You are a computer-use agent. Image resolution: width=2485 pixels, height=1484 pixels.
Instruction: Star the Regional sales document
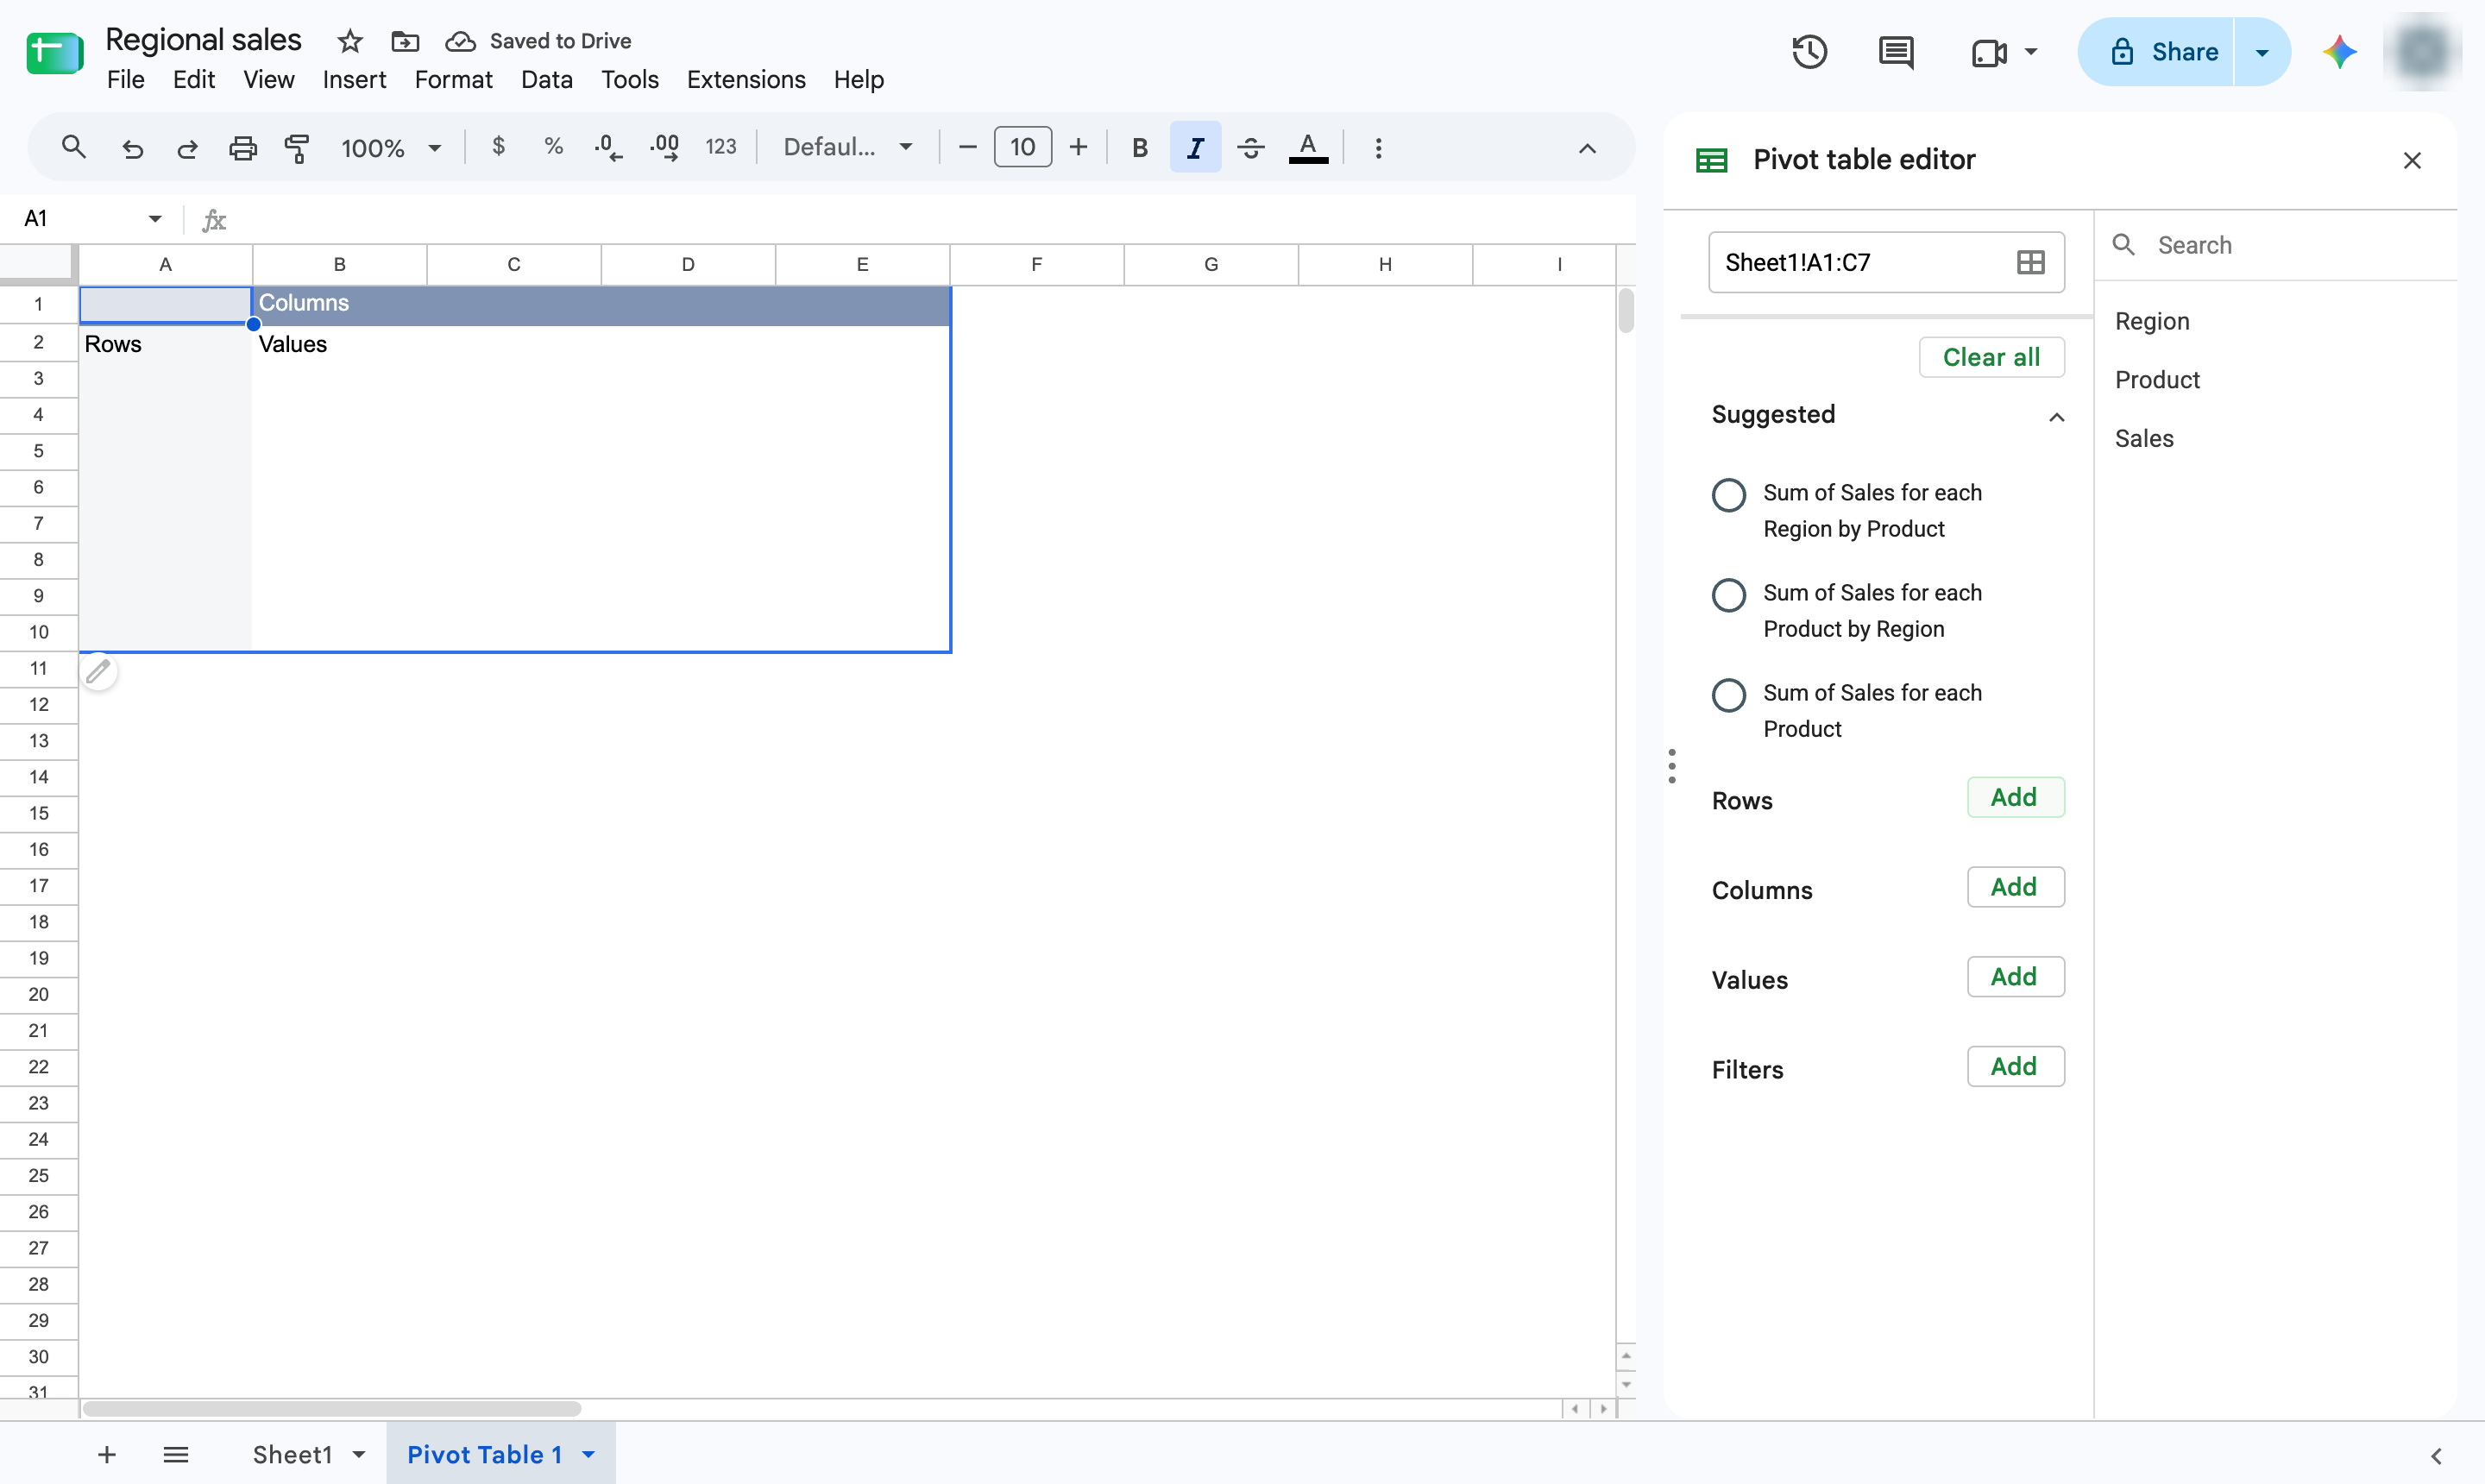tap(350, 41)
